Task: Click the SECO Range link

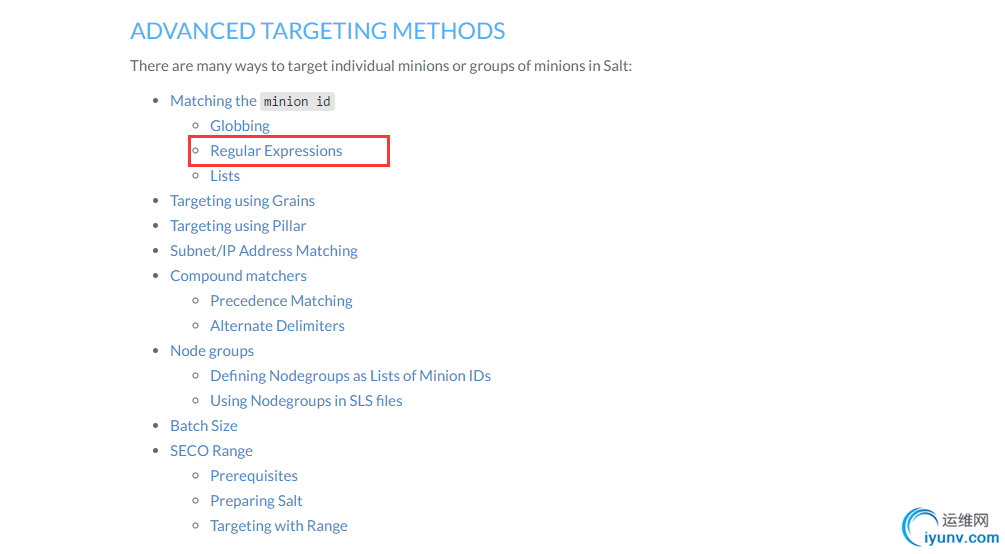Action: [211, 451]
